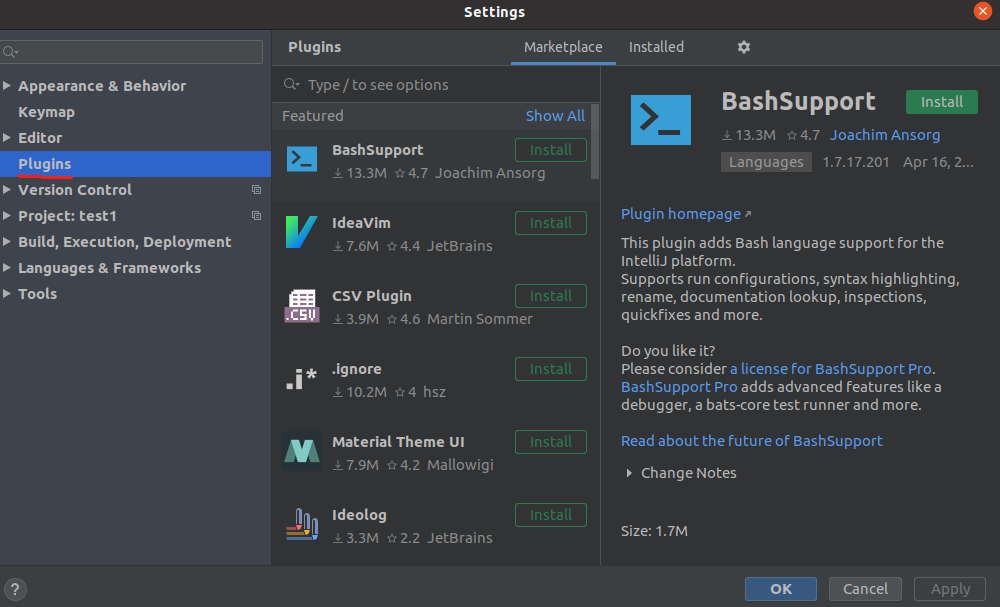
Task: Install the CSV Plugin
Action: [551, 296]
